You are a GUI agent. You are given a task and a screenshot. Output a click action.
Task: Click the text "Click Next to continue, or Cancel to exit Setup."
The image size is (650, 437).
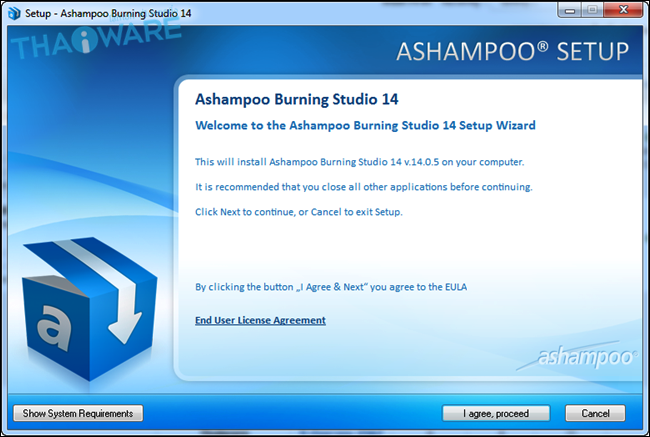(298, 212)
